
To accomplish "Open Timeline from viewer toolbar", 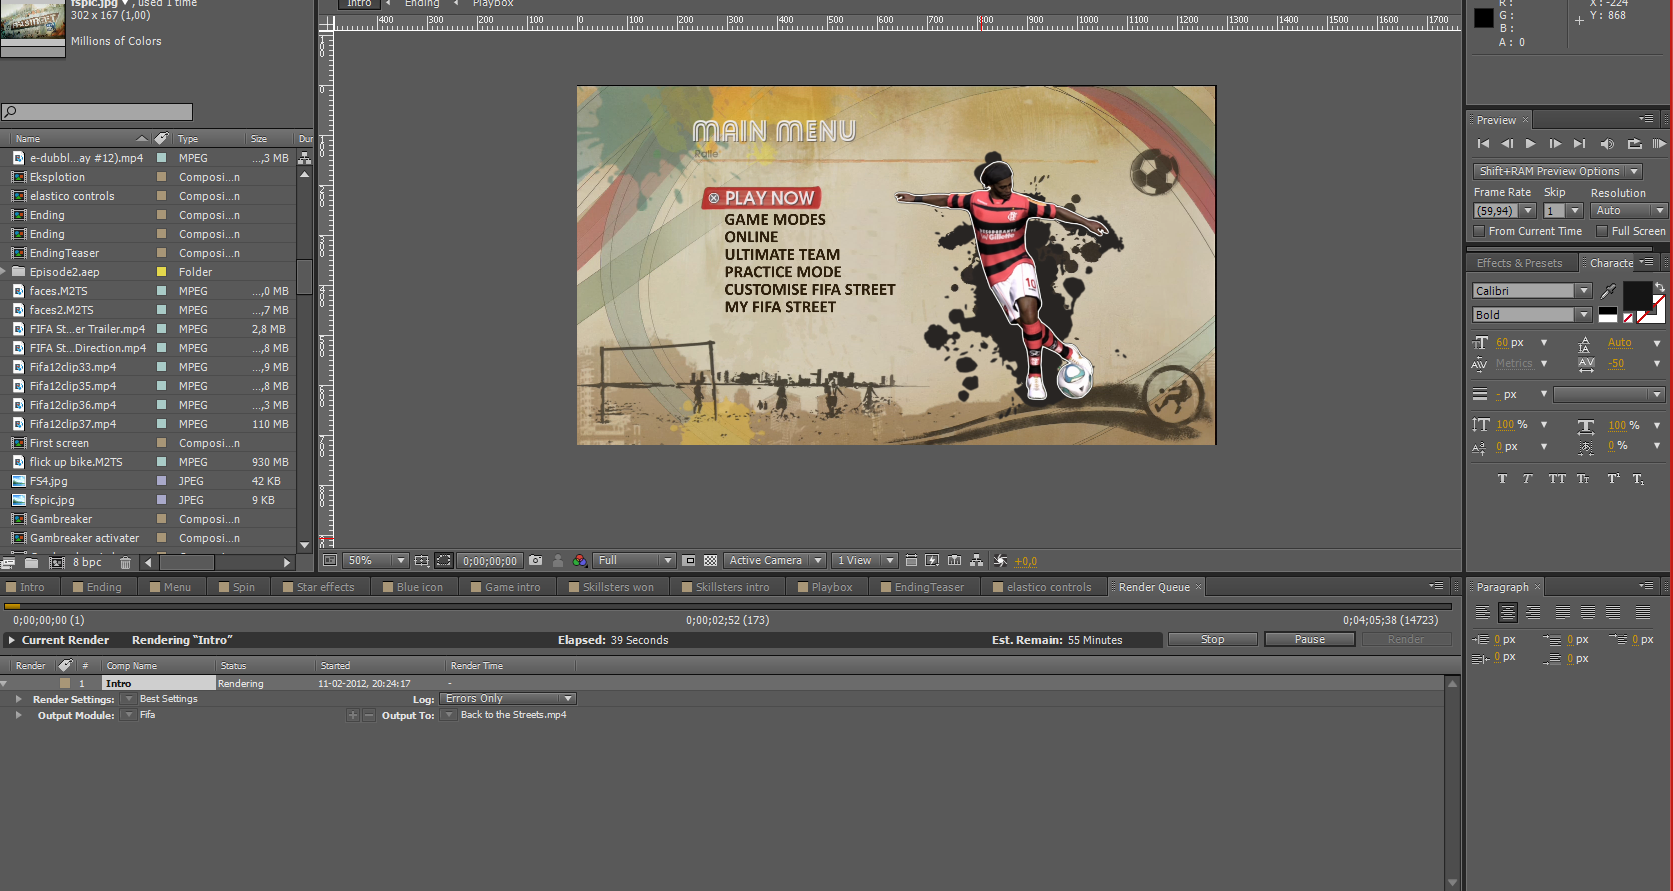I will pyautogui.click(x=954, y=561).
